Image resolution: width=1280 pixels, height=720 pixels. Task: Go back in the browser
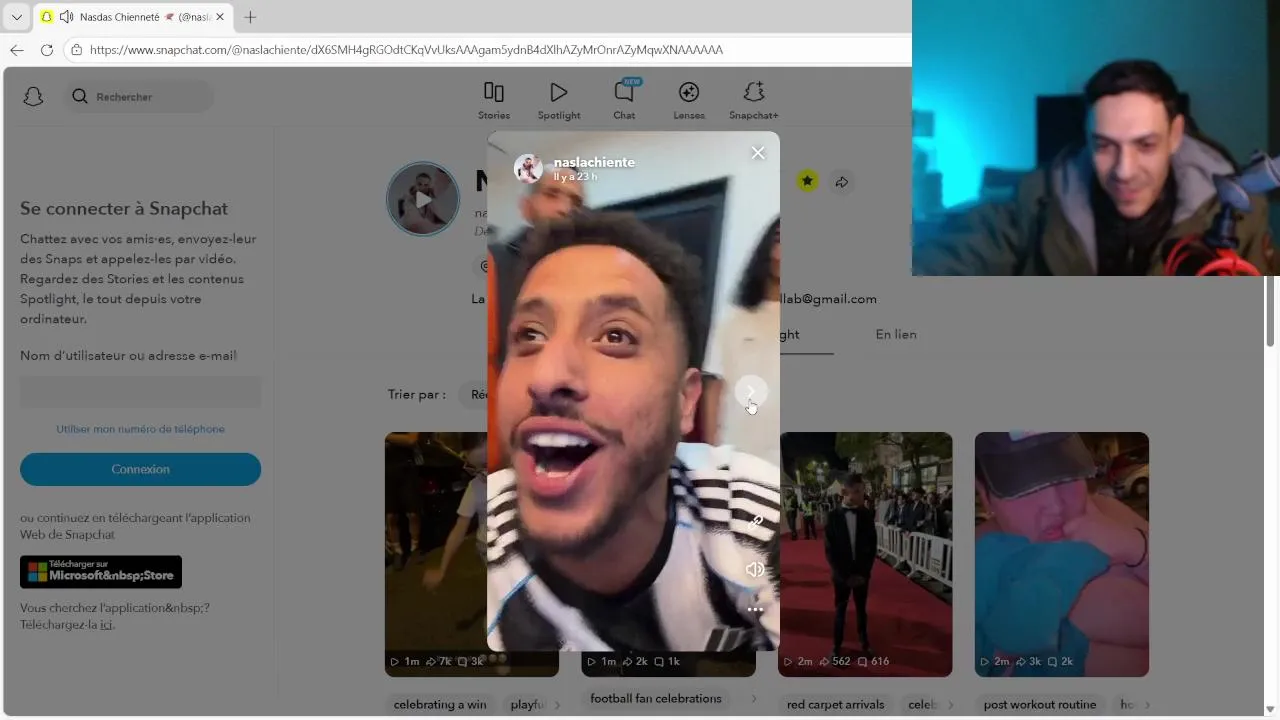coord(16,50)
